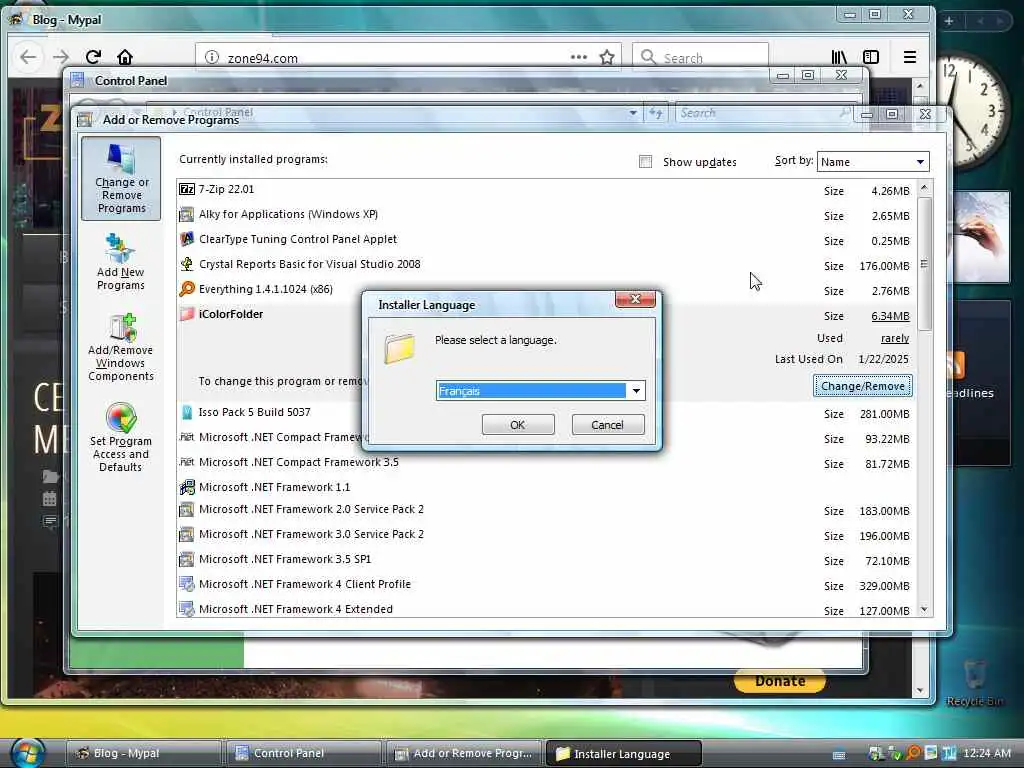Click the 'rarely' usage link
Viewport: 1024px width, 768px height.
click(895, 338)
